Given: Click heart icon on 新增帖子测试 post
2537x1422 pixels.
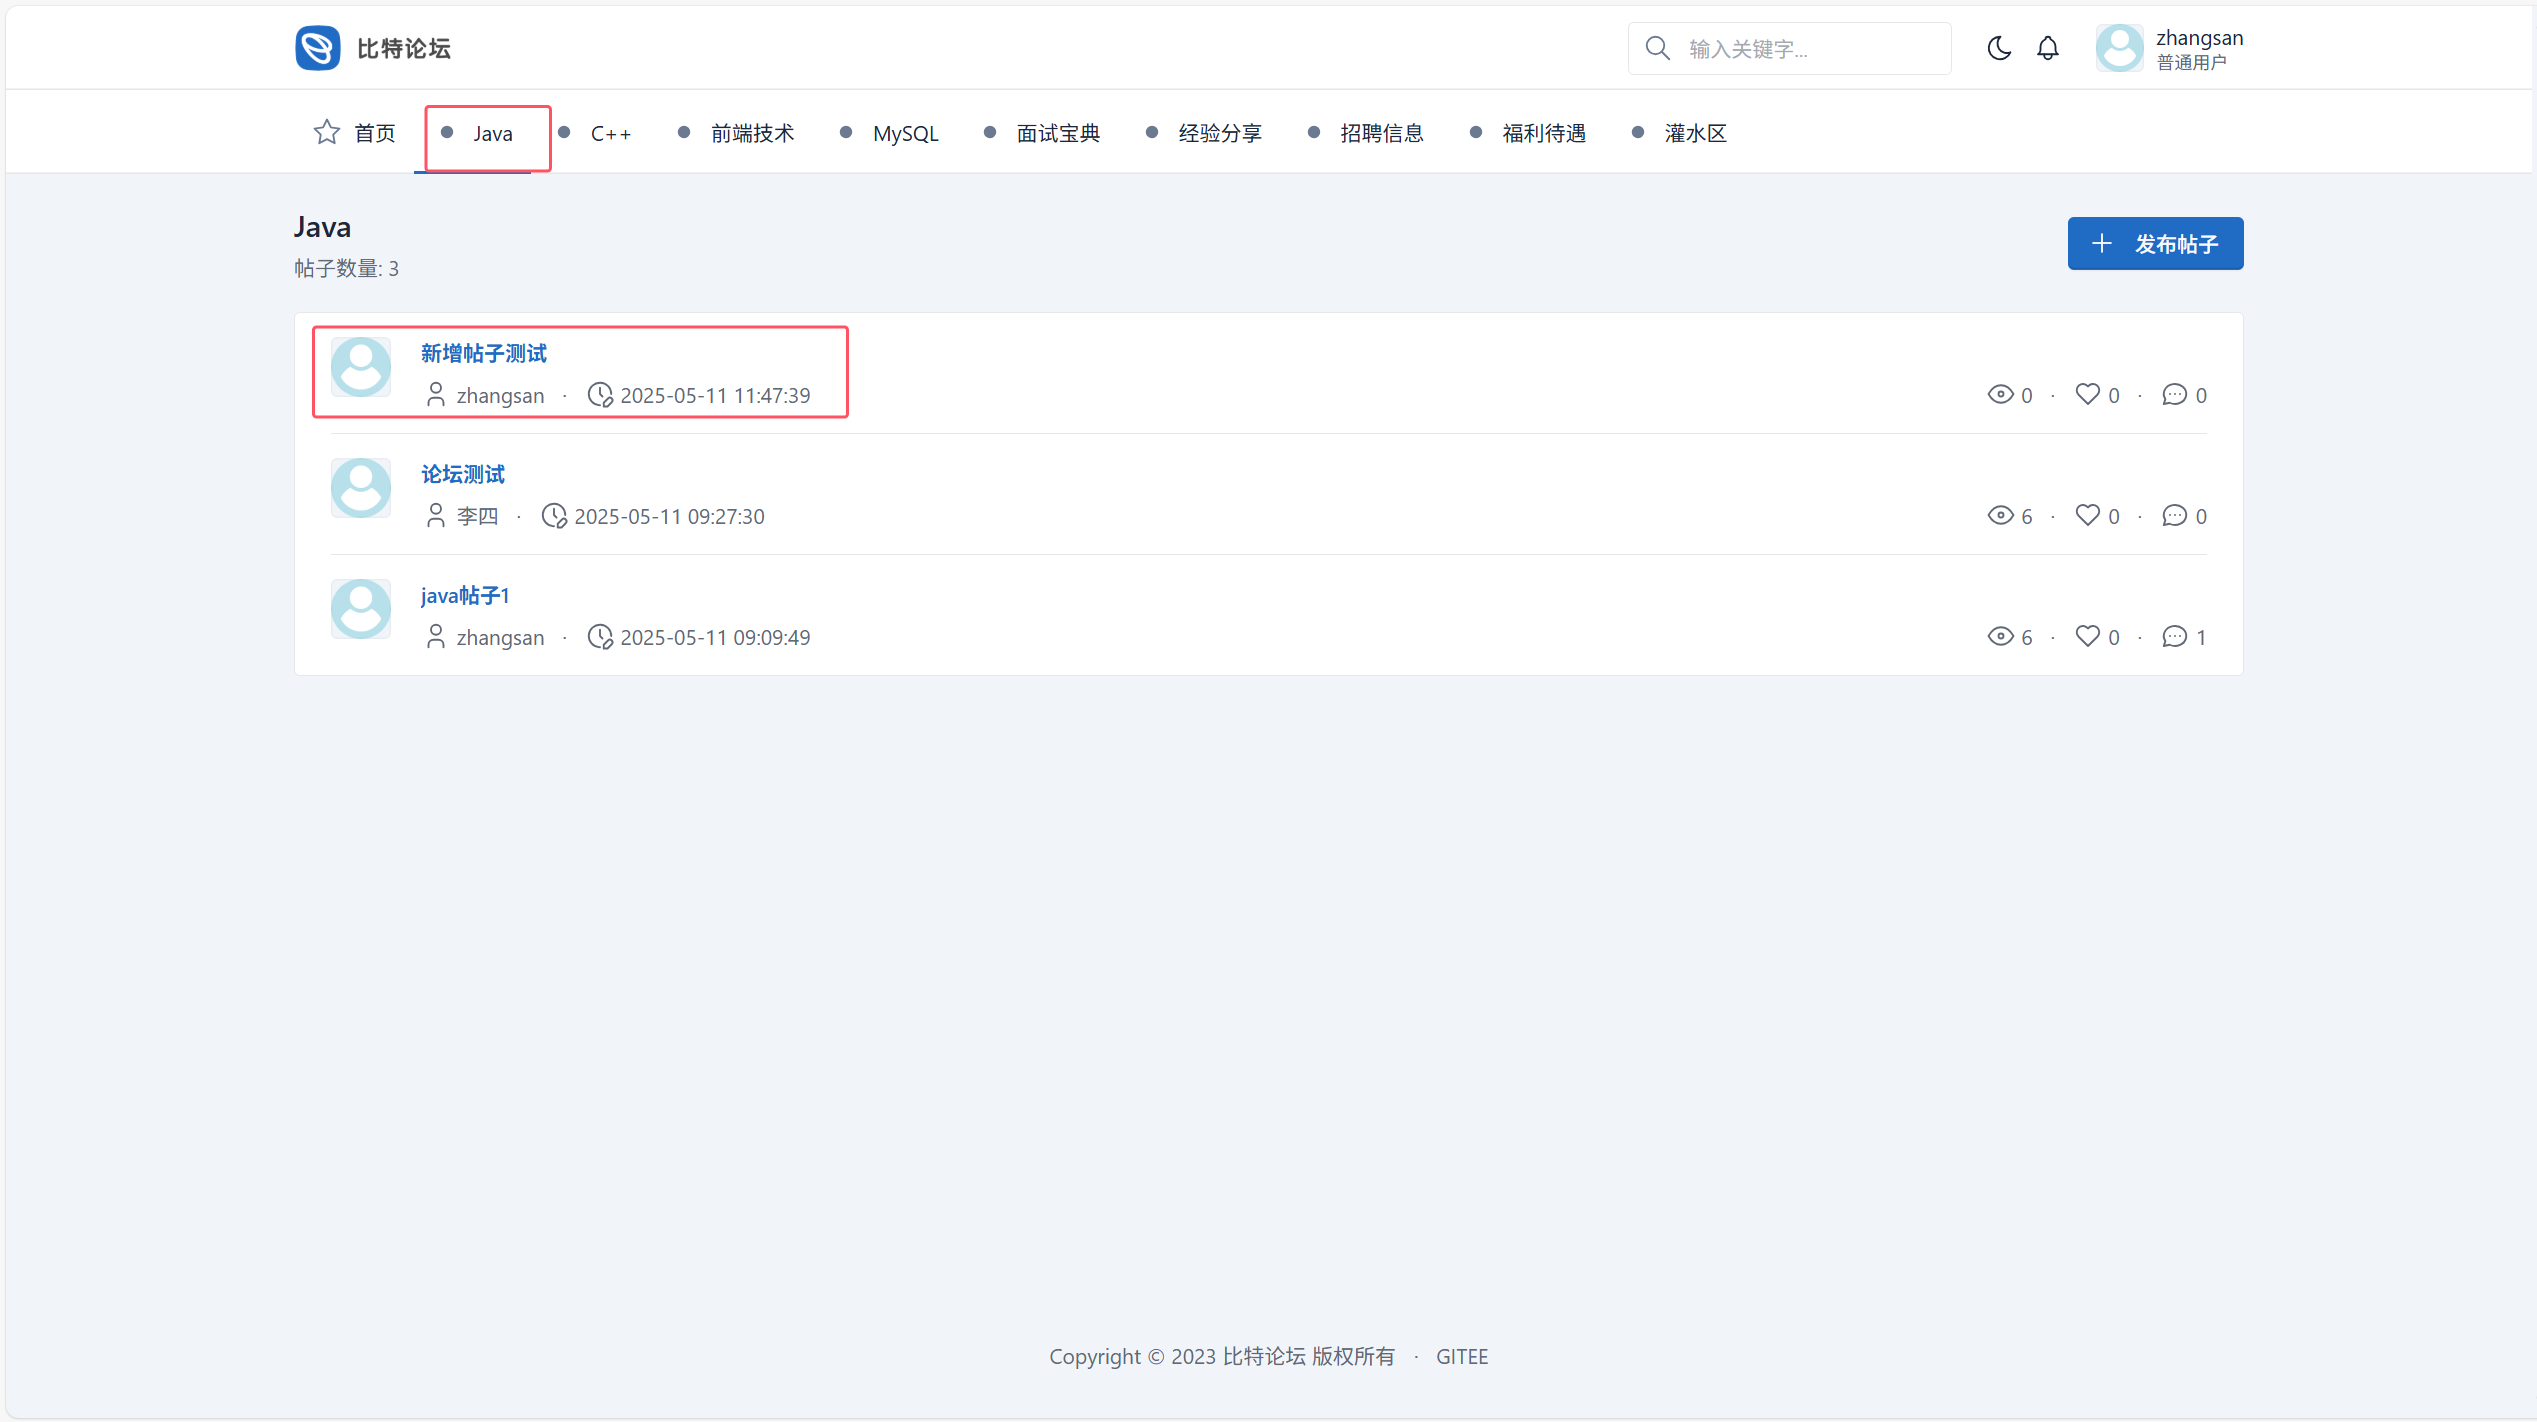Looking at the screenshot, I should [2087, 395].
